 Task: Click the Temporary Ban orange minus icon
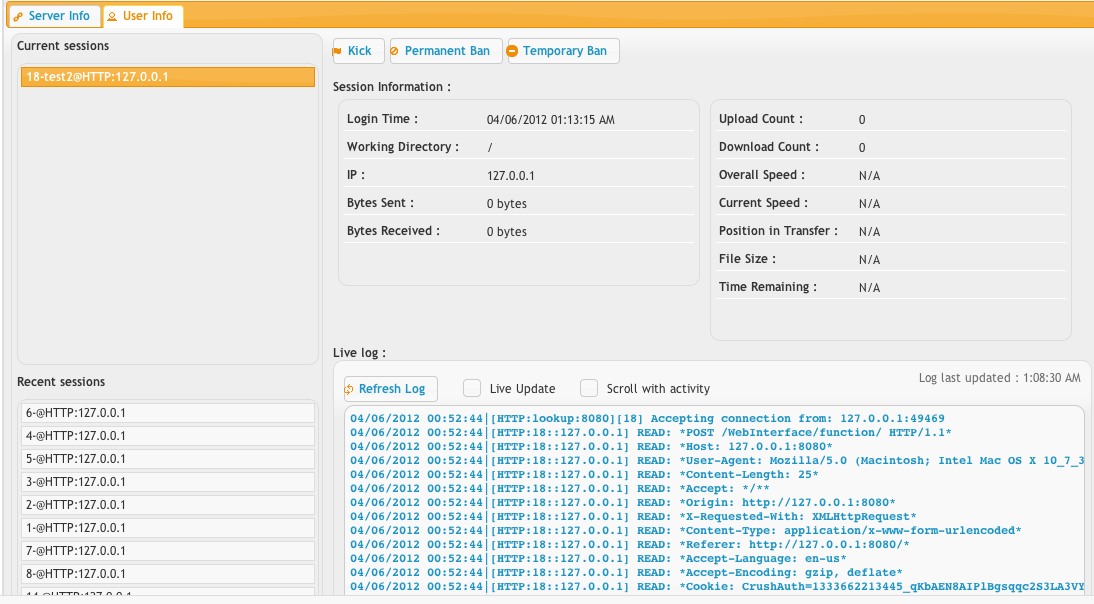(x=512, y=52)
